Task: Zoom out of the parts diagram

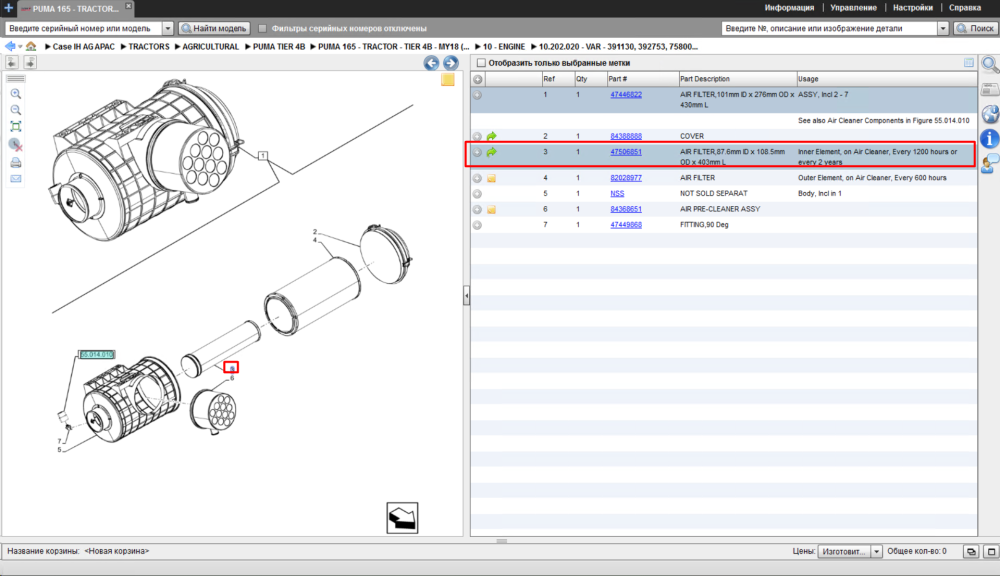Action: 16,110
